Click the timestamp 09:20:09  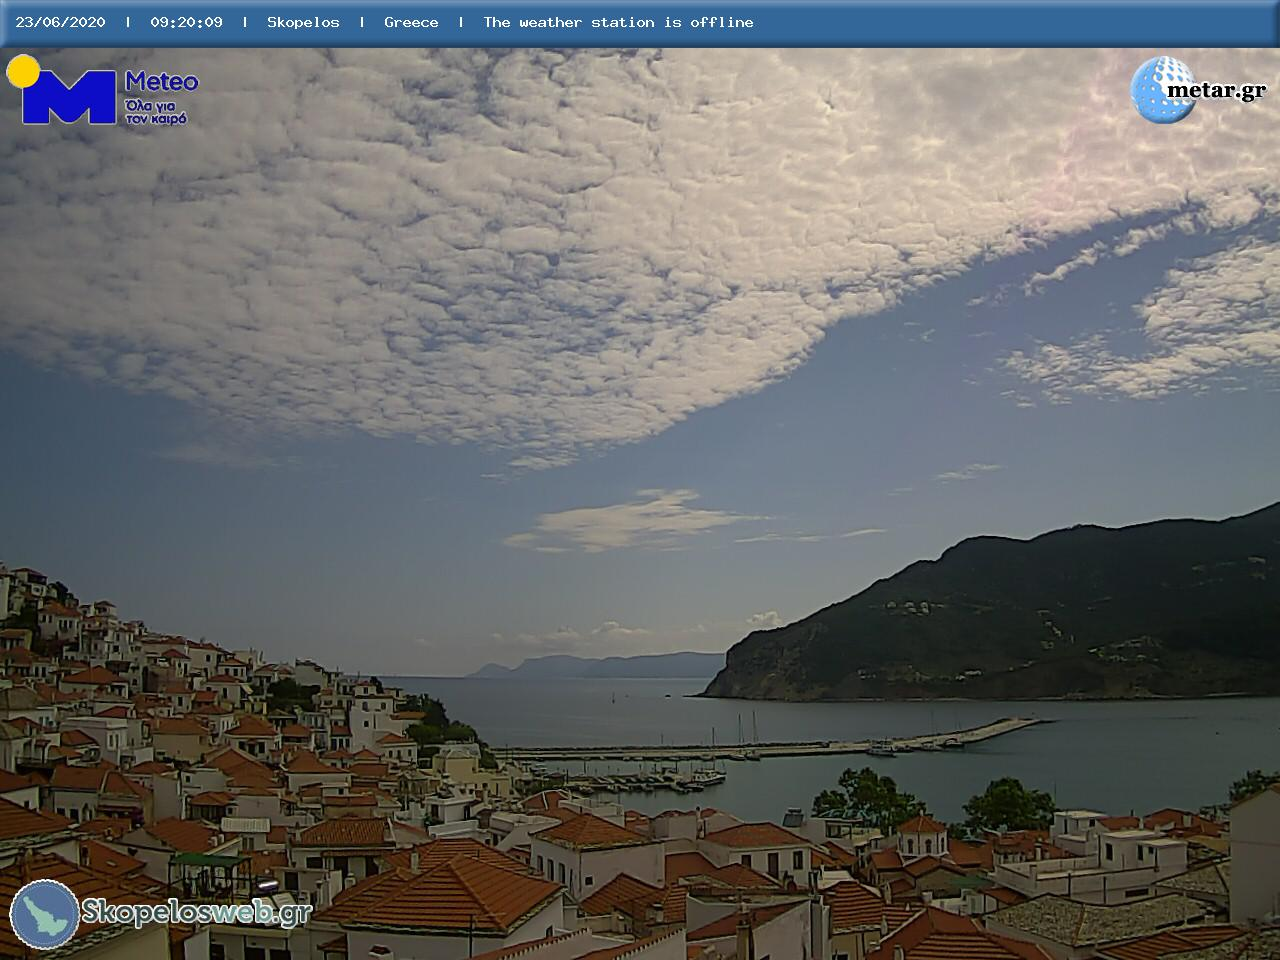coord(186,22)
